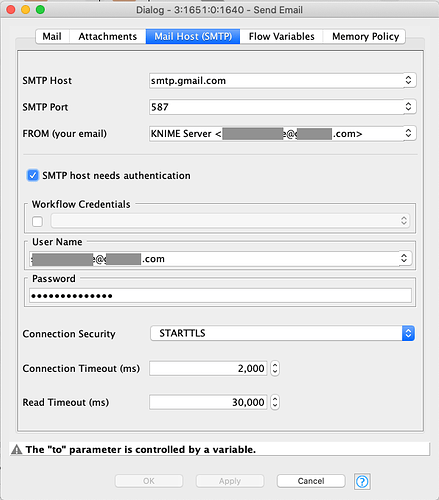Click the warning triangle icon

coord(16,450)
